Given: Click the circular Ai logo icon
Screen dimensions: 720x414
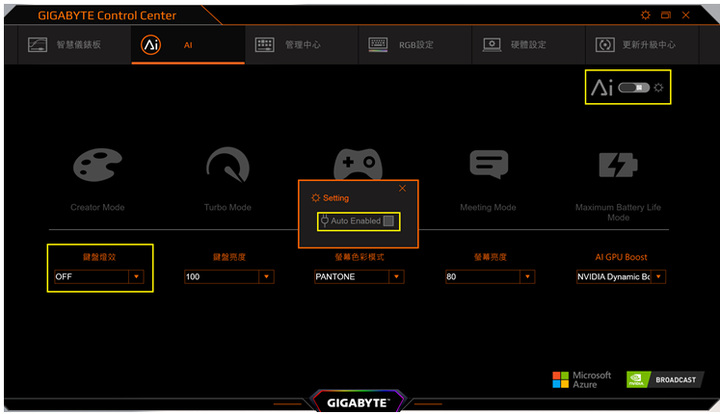Looking at the screenshot, I should [x=151, y=45].
